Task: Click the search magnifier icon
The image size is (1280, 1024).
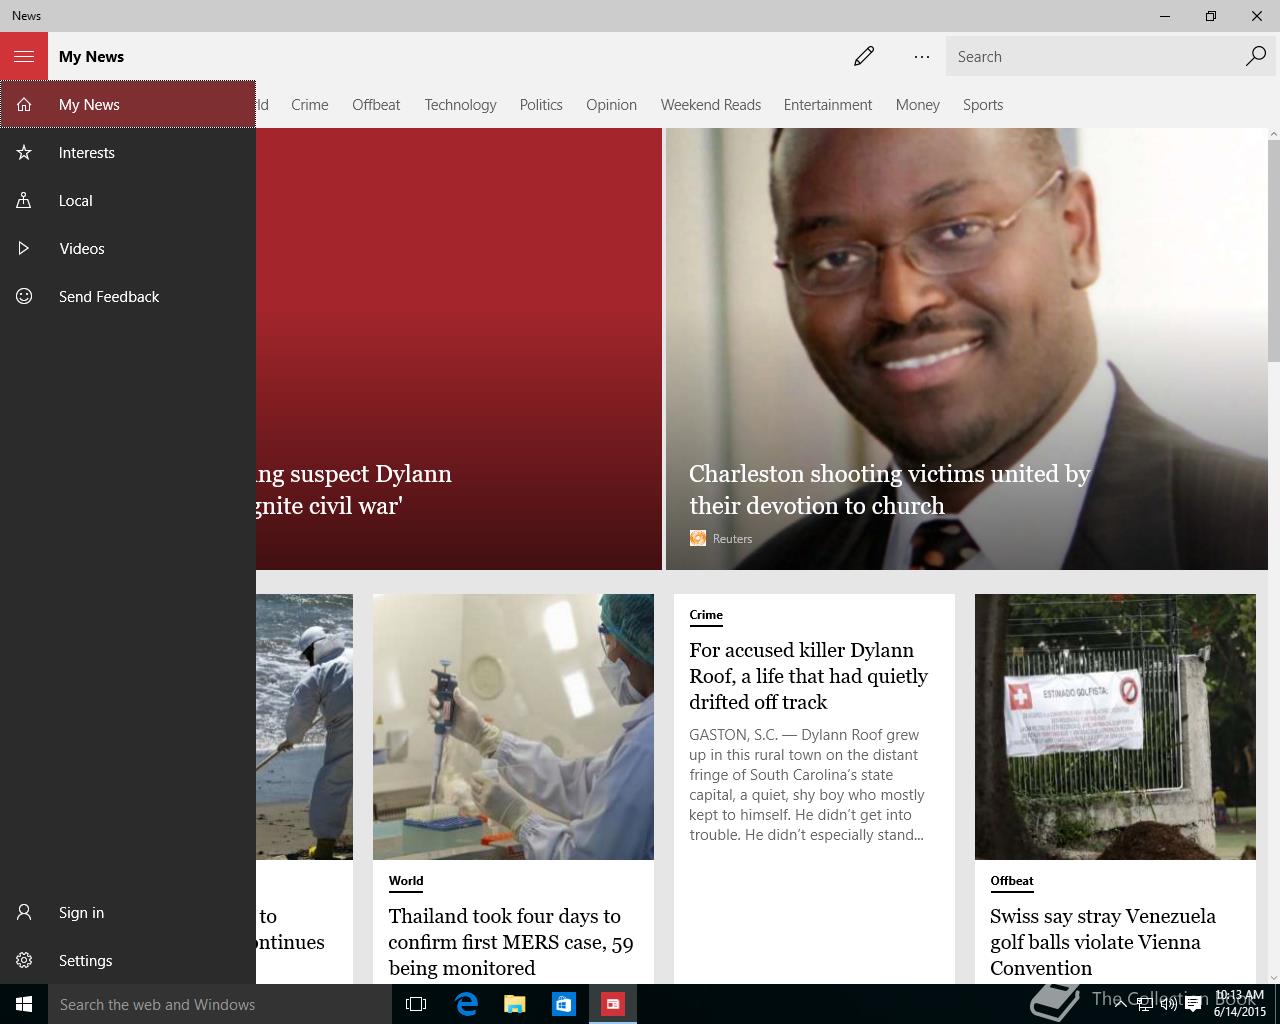Action: click(x=1256, y=56)
